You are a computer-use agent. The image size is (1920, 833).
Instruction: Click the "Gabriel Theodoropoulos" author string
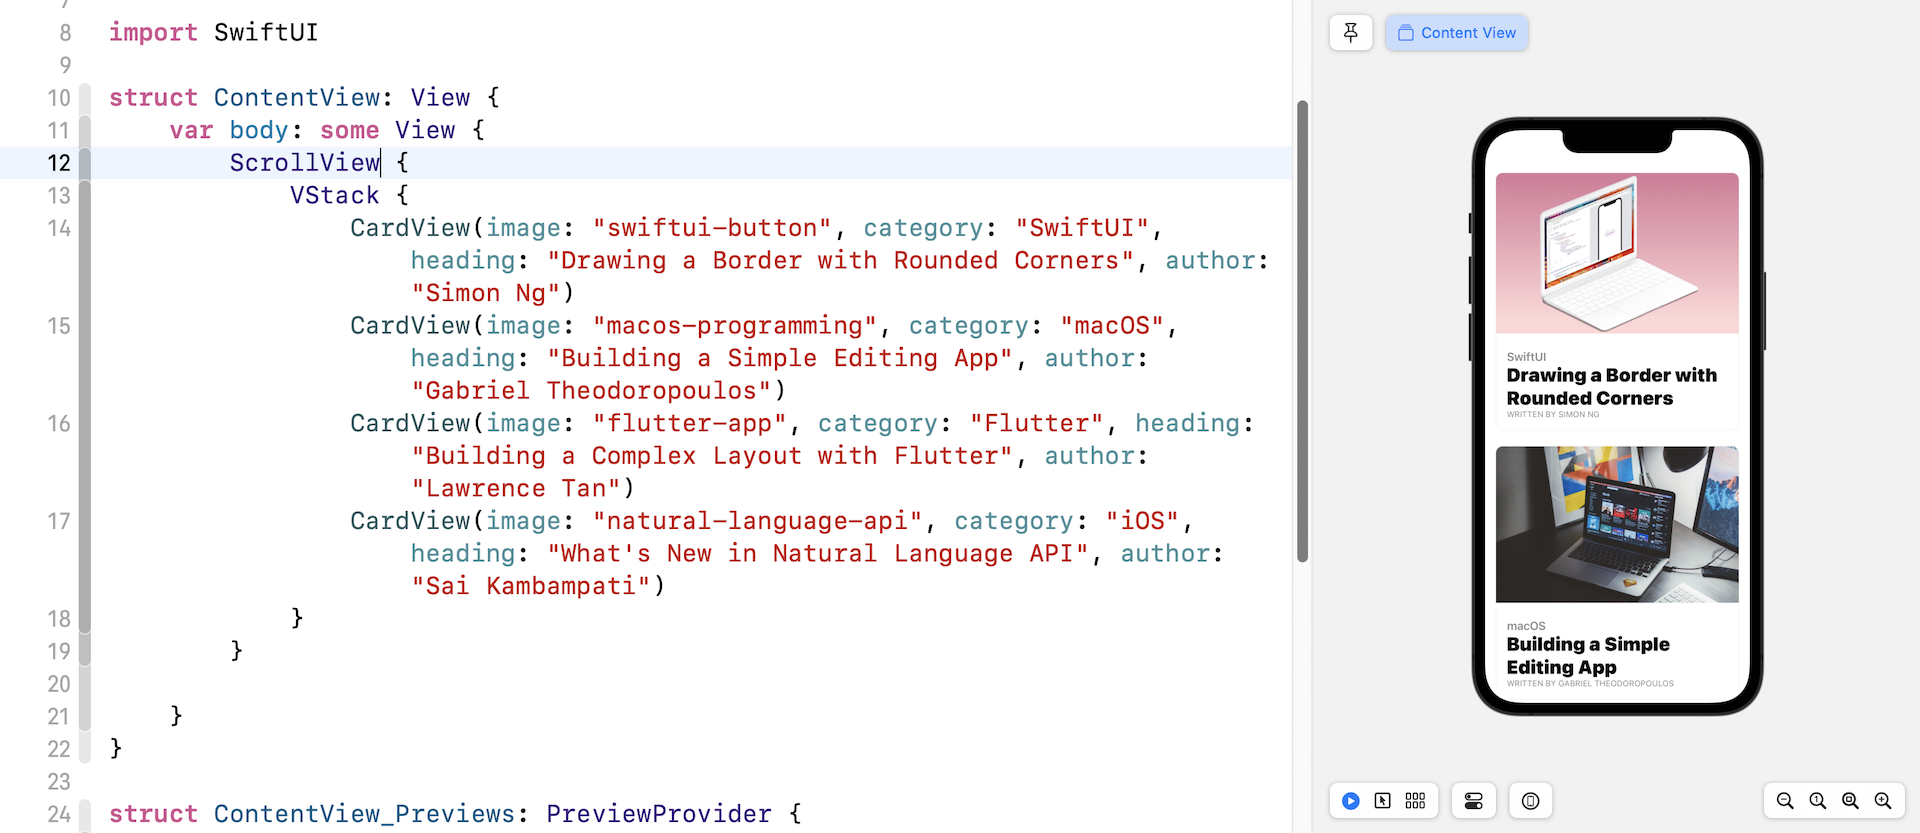[x=592, y=391]
